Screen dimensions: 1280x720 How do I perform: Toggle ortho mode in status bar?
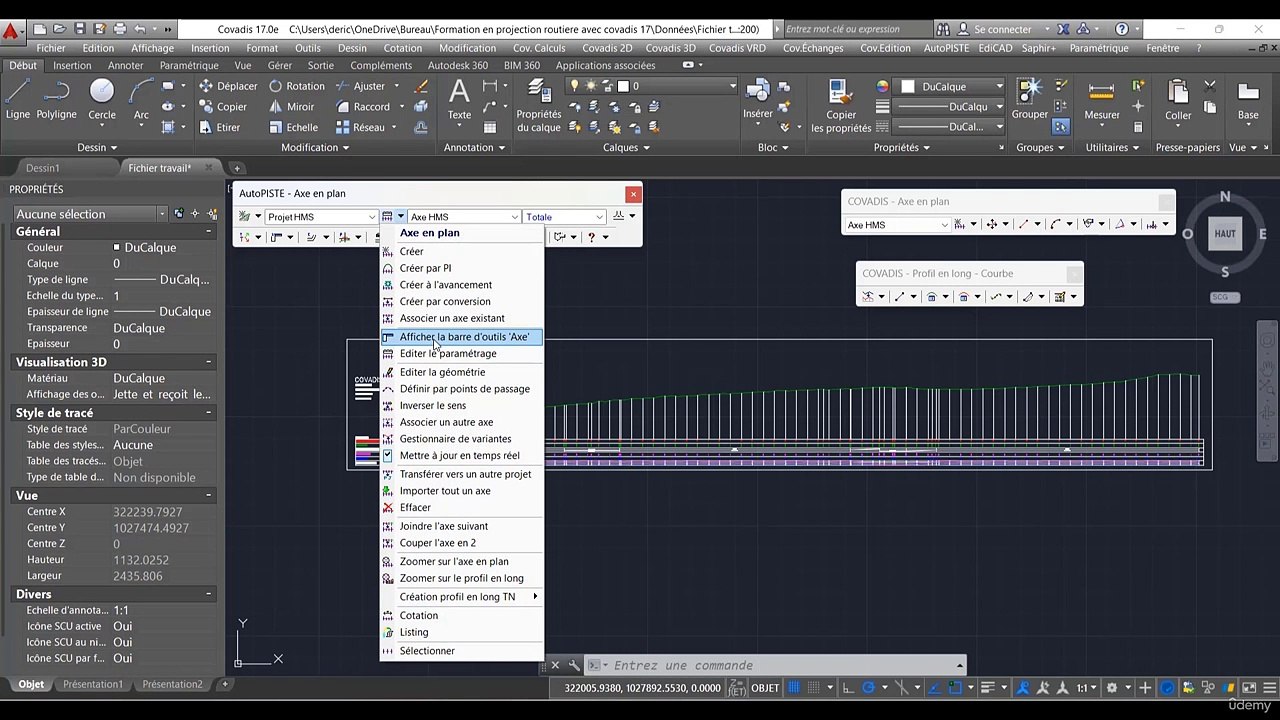(848, 688)
